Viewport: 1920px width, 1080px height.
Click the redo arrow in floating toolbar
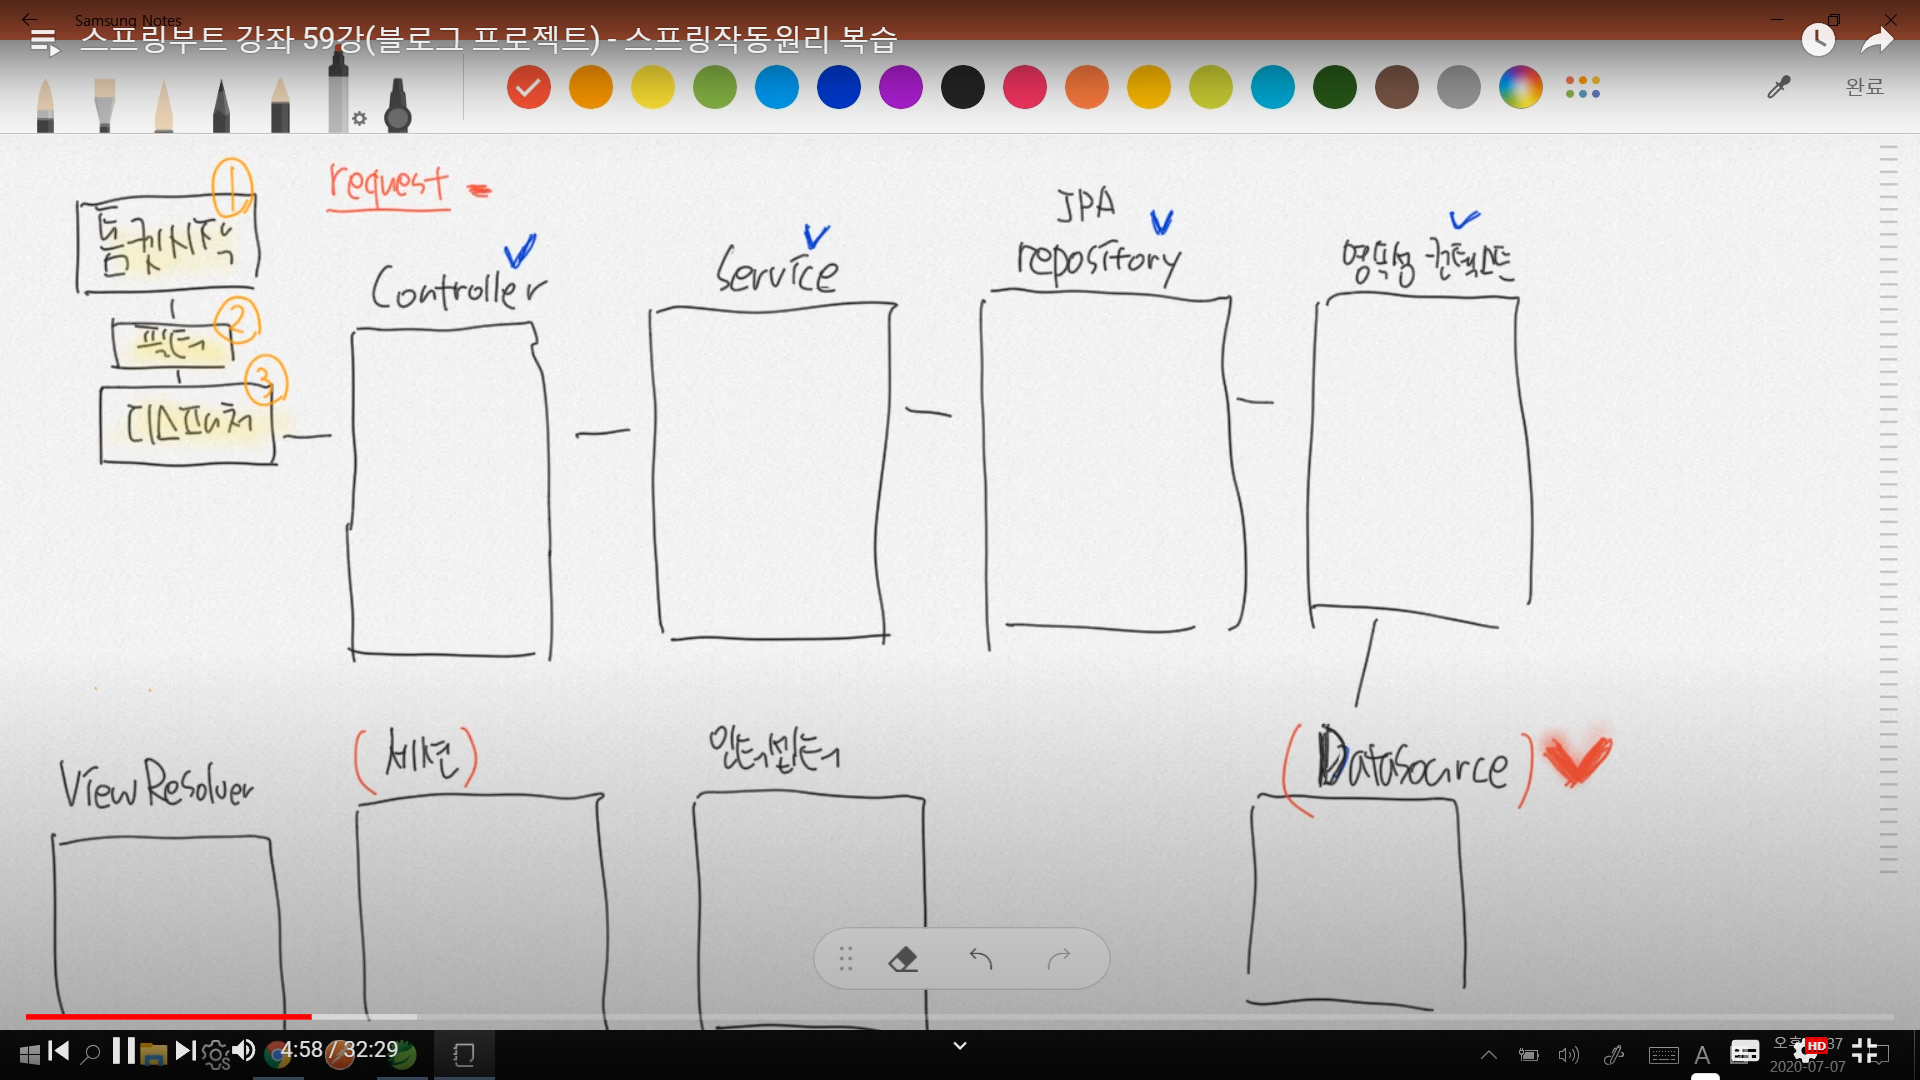pyautogui.click(x=1059, y=959)
